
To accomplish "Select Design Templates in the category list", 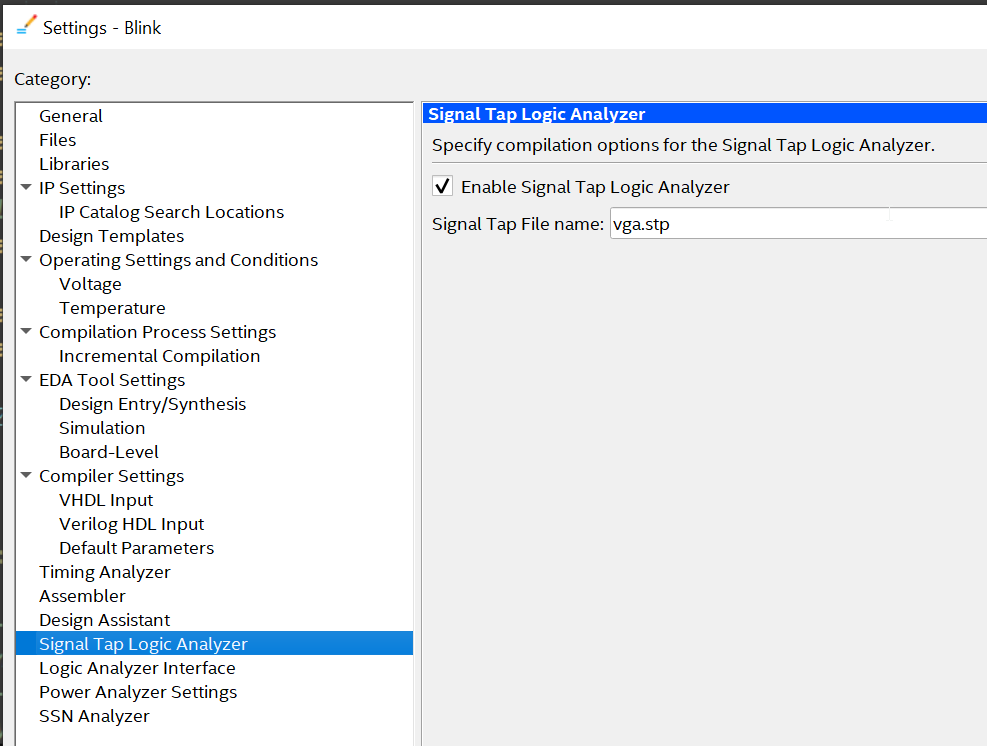I will point(111,236).
